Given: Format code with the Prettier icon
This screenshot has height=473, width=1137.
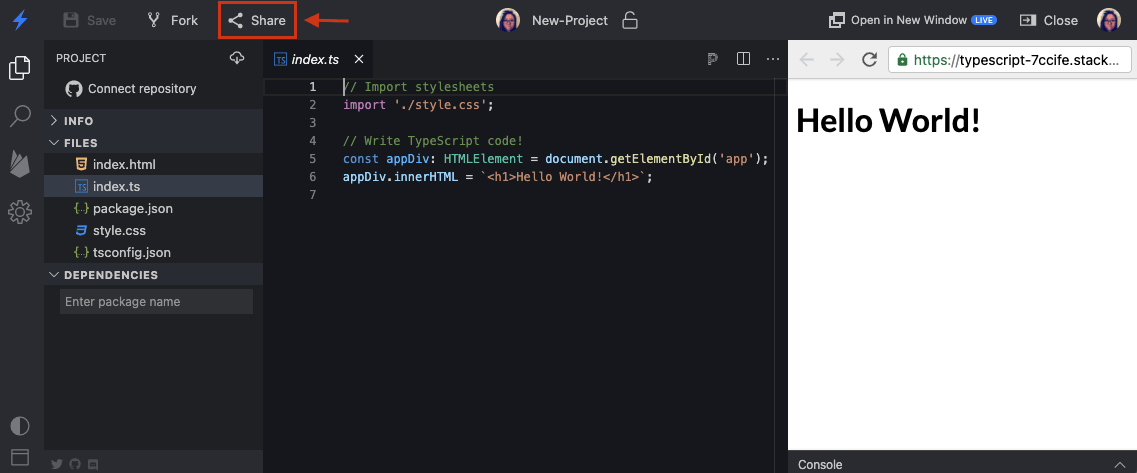Looking at the screenshot, I should click(x=712, y=59).
